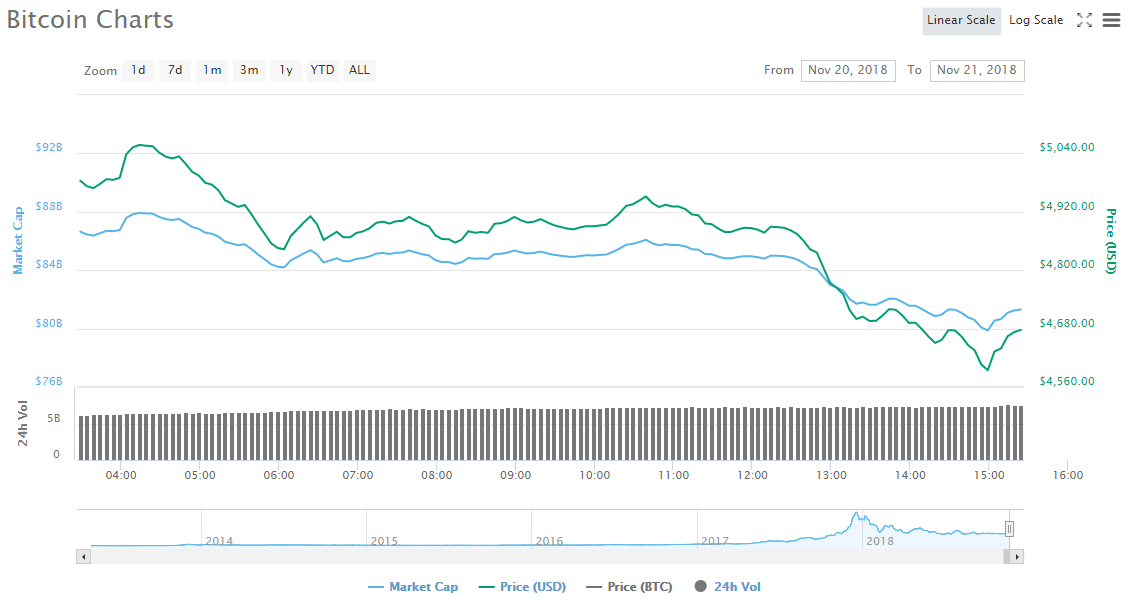Viewport: 1140px width, 604px height.
Task: Click the $4,680.00 price axis label
Action: click(1067, 323)
